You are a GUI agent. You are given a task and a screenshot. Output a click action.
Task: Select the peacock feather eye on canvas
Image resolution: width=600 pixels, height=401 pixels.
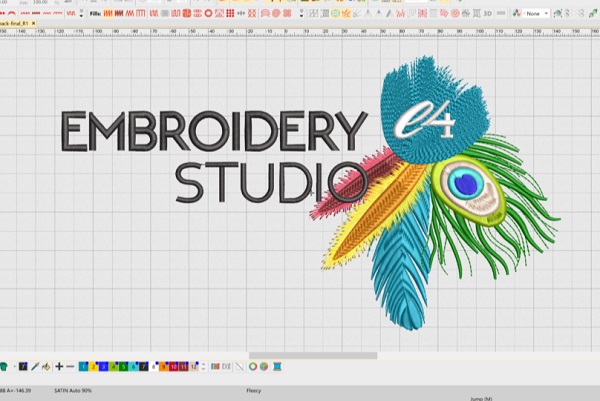click(468, 189)
